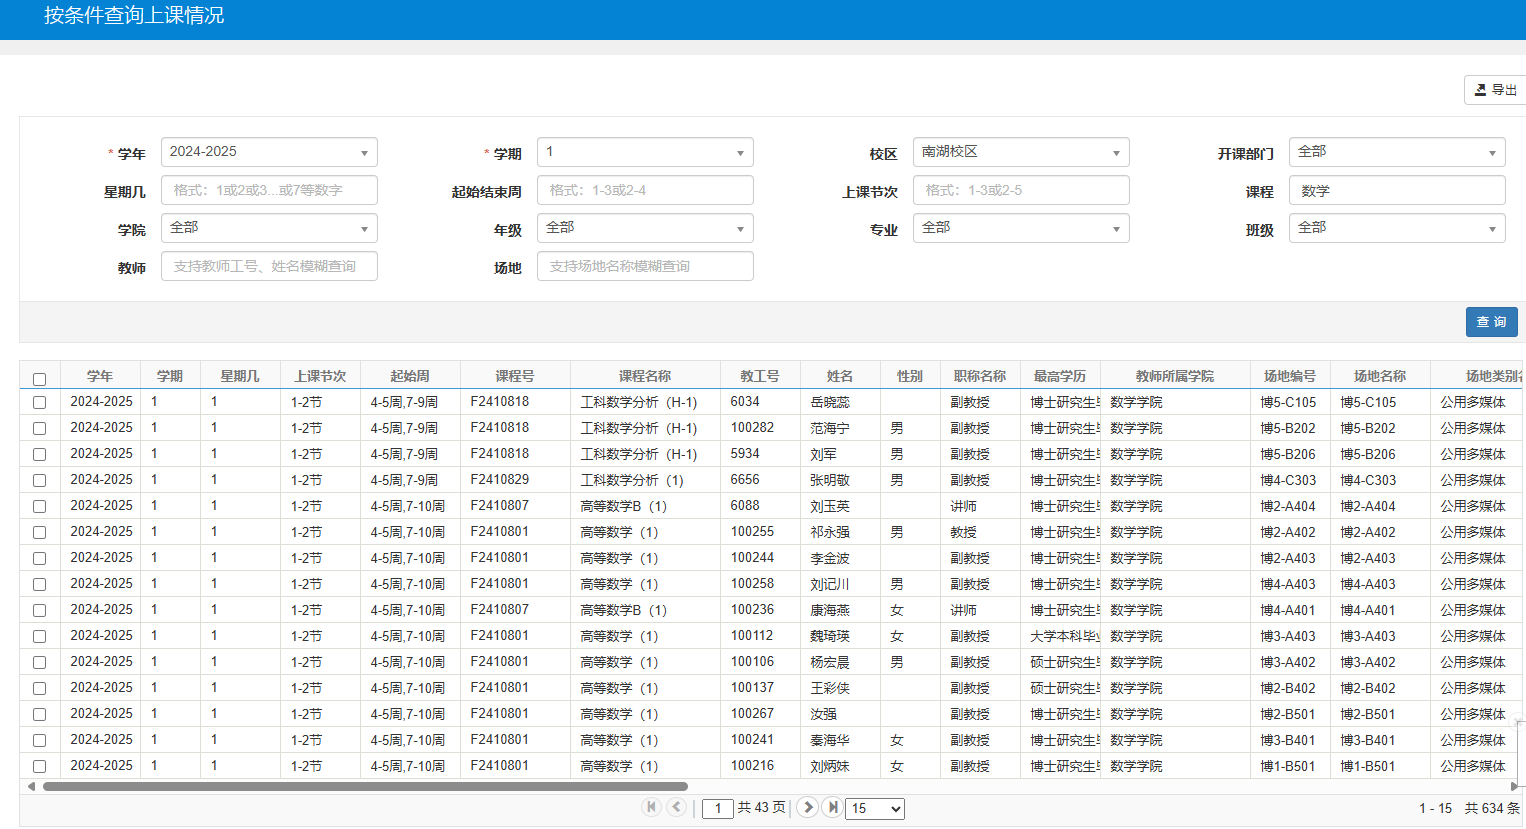The height and width of the screenshot is (829, 1526).
Task: Open the rows-per-page 15 dropdown
Action: (x=875, y=808)
